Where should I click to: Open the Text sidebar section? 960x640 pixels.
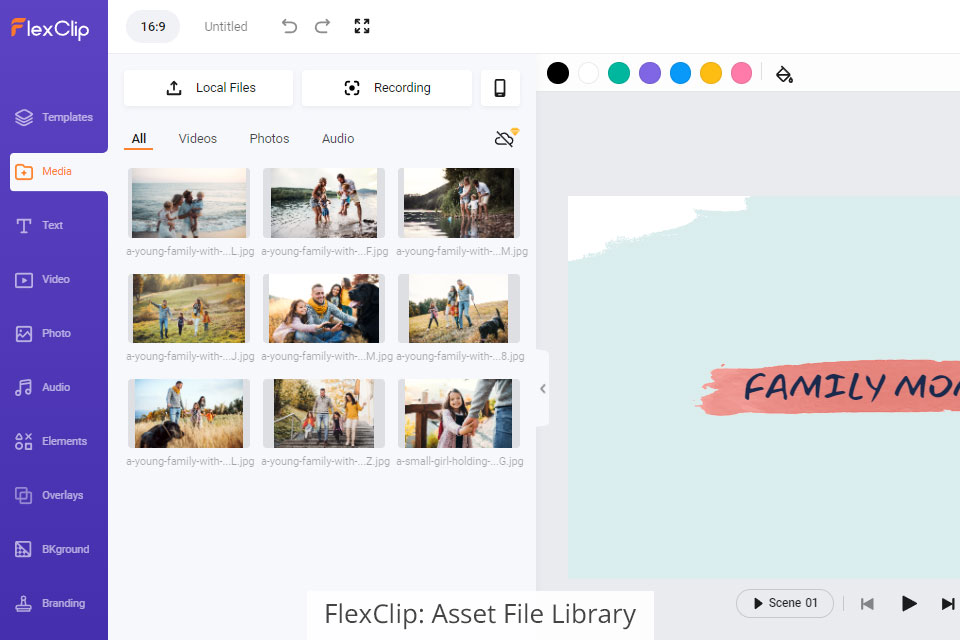(40, 225)
